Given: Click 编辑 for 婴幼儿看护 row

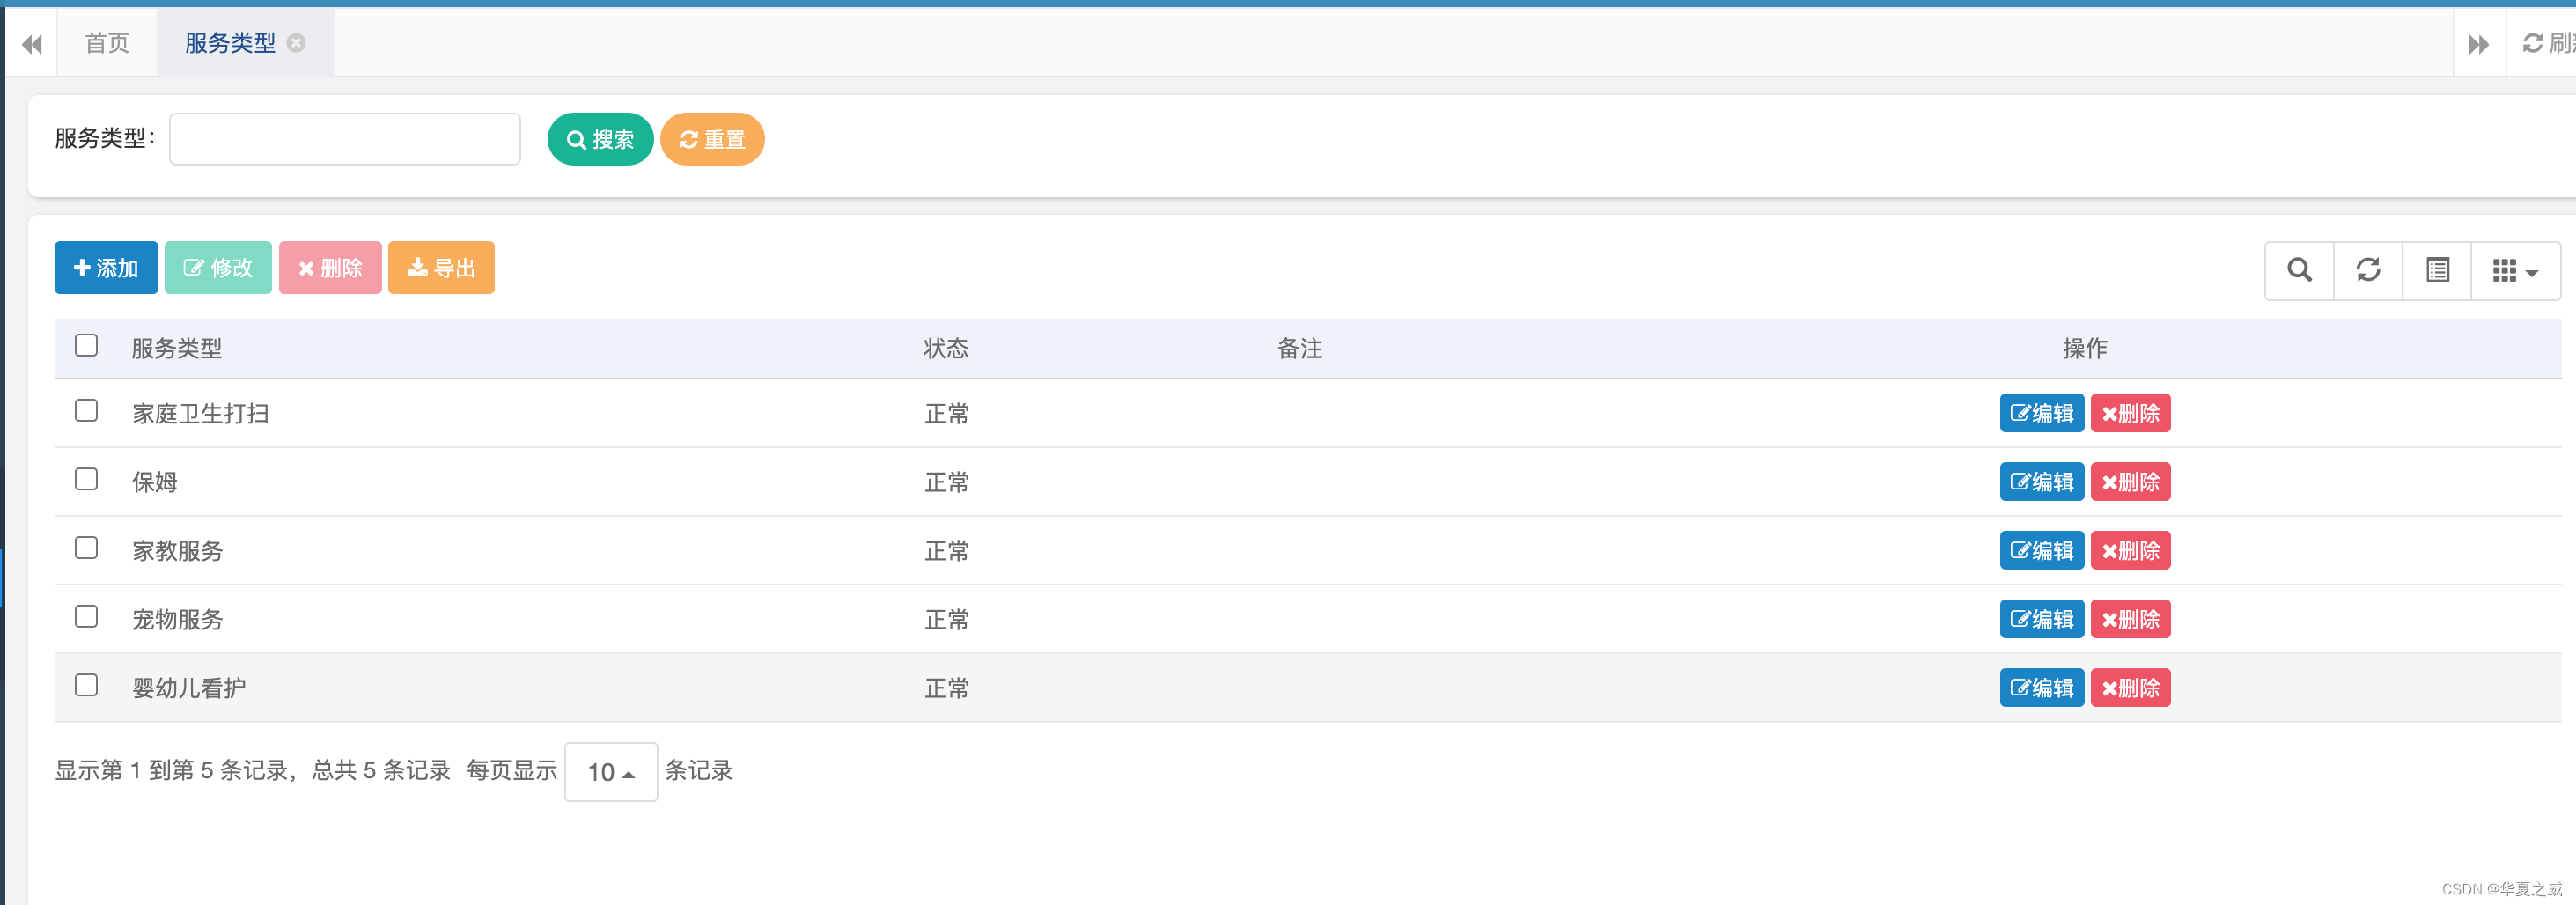Looking at the screenshot, I should [x=2042, y=688].
